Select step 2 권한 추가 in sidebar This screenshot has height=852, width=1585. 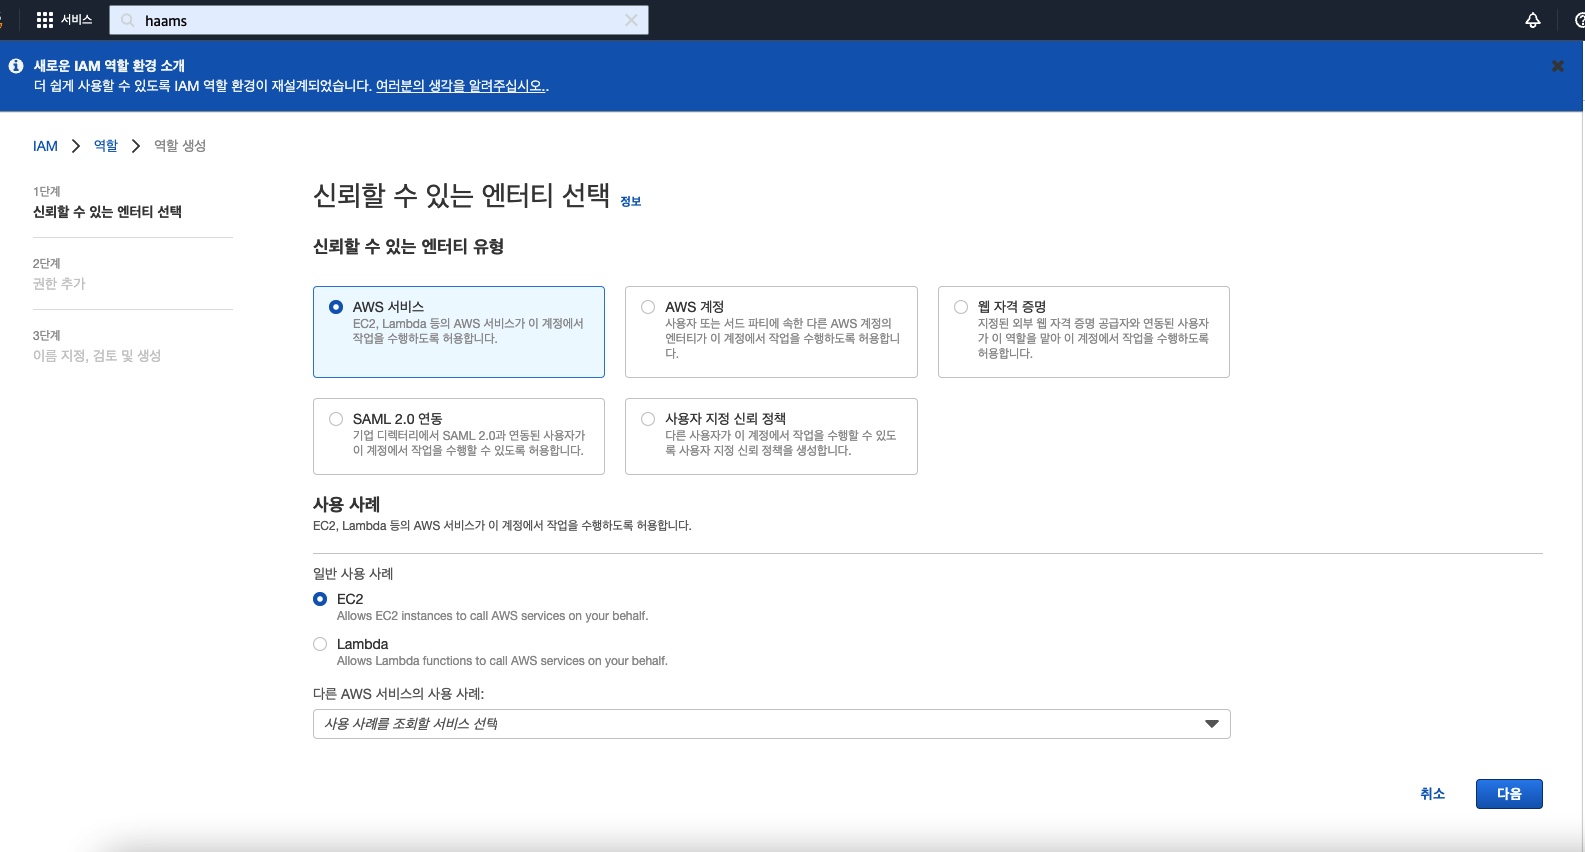[x=59, y=284]
